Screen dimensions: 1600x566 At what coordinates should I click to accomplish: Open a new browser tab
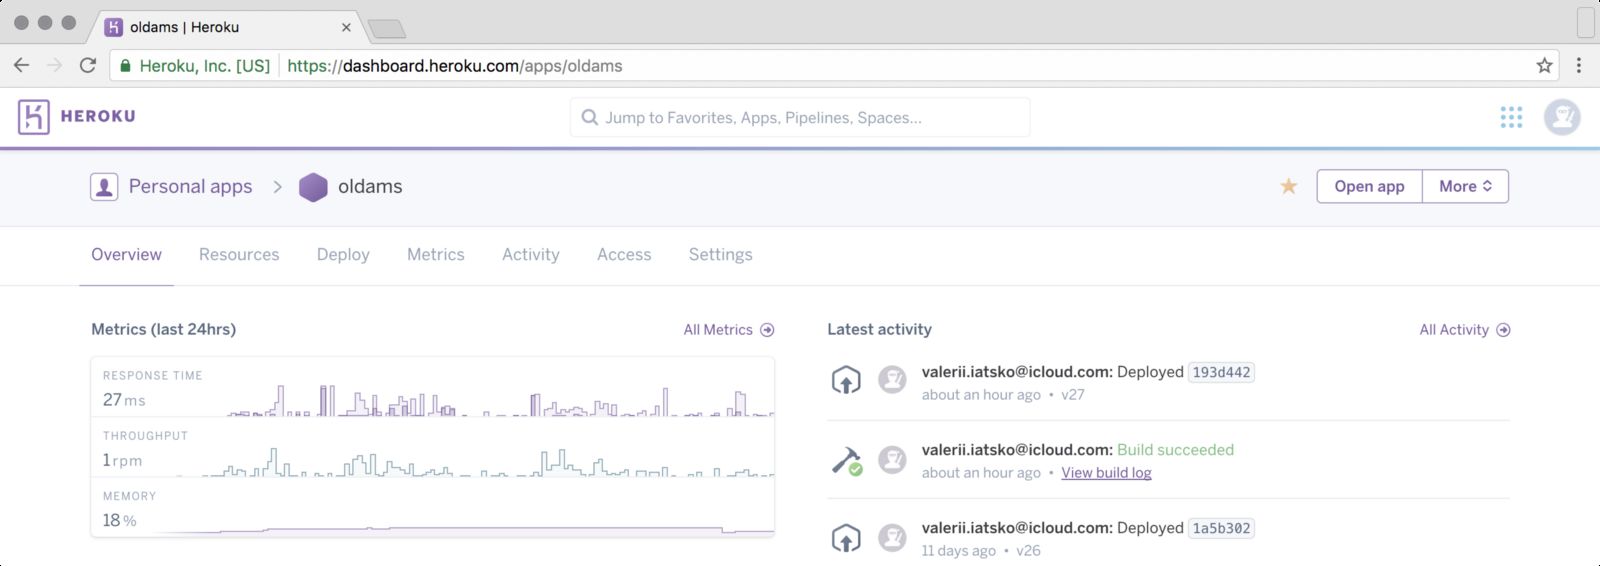[x=386, y=29]
